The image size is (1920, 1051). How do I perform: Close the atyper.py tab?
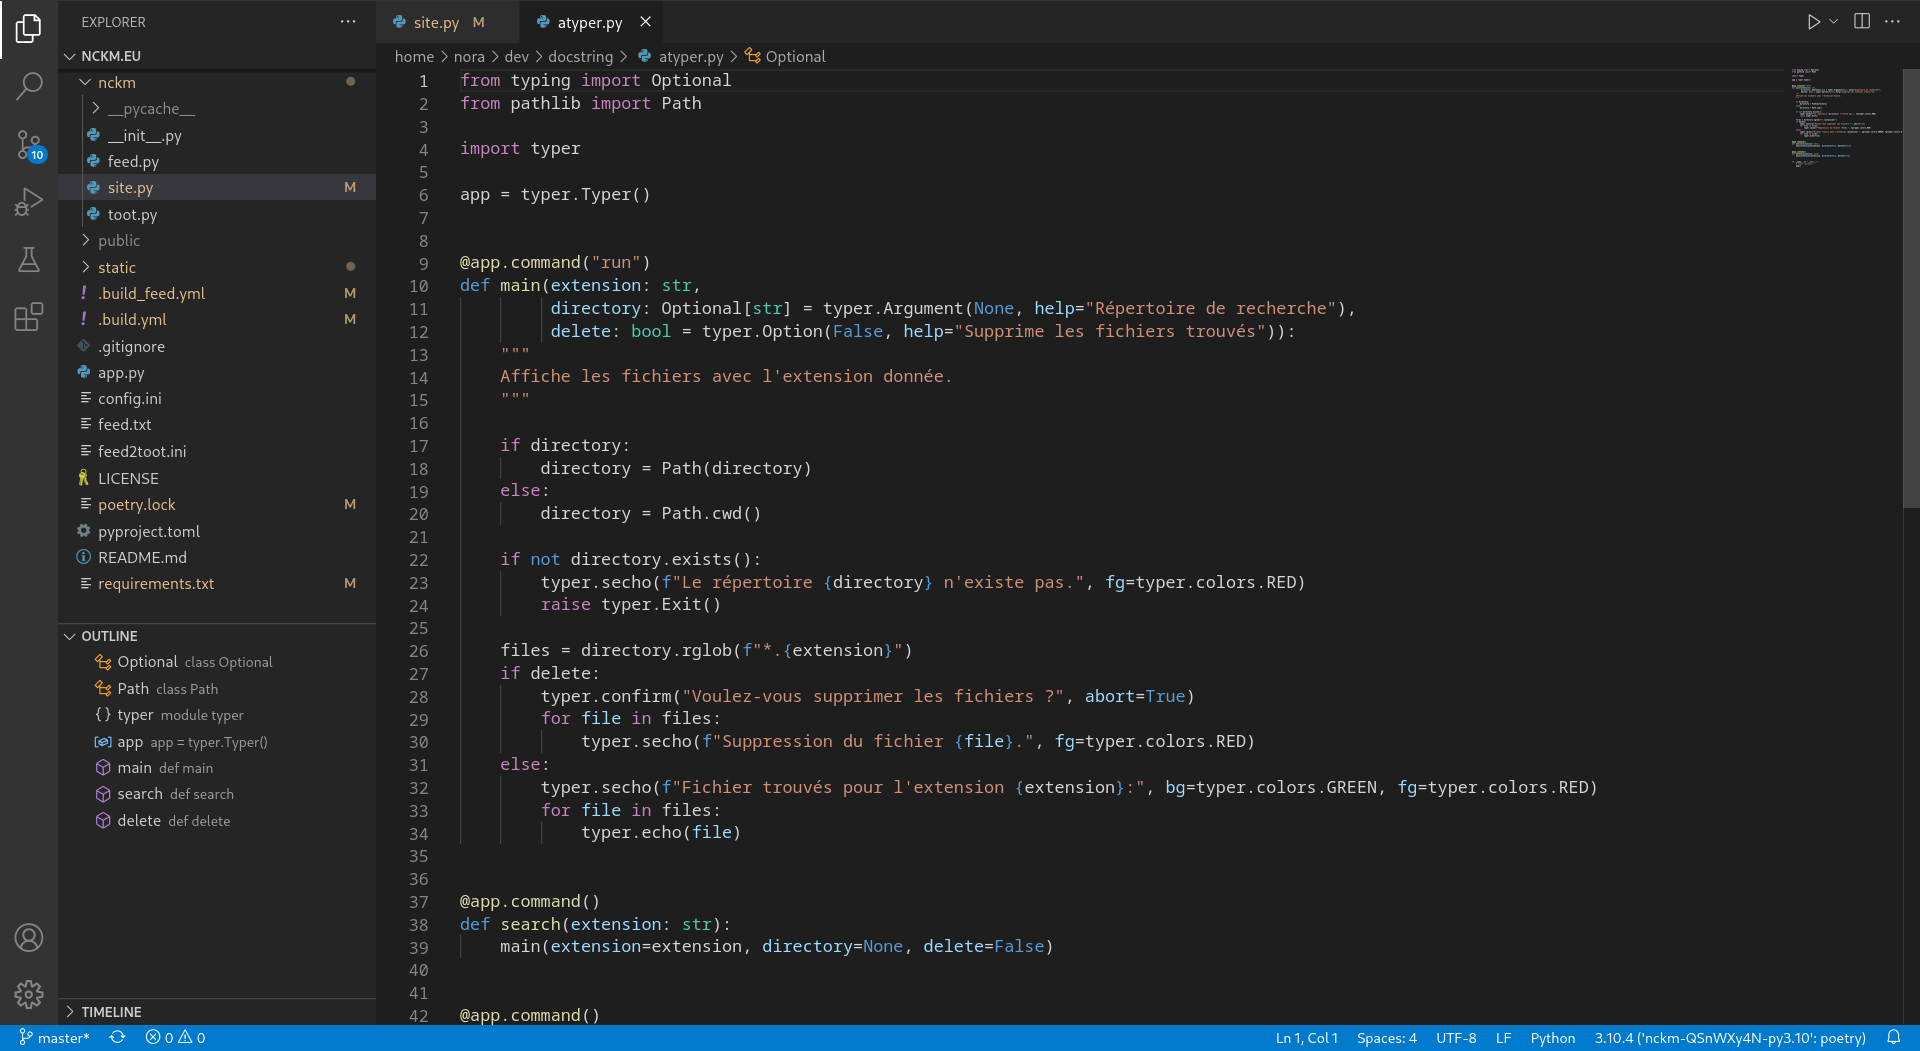[x=646, y=22]
